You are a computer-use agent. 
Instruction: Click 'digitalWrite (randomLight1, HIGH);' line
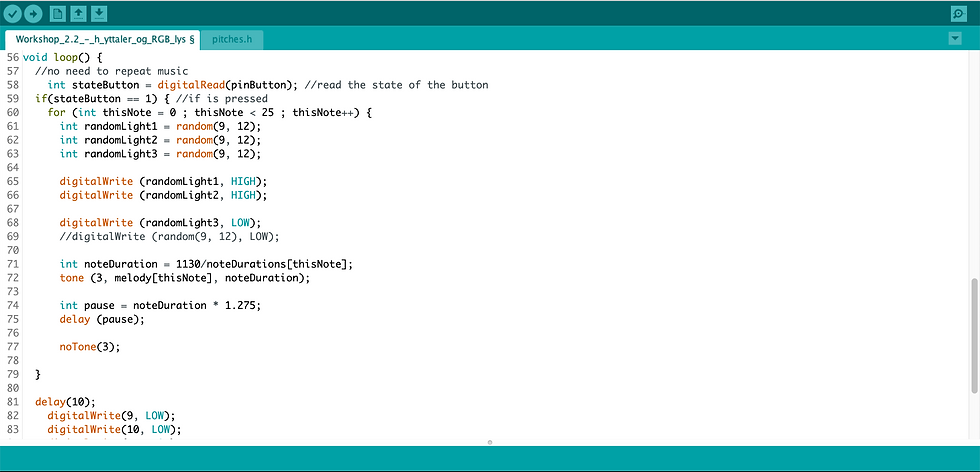coord(163,181)
